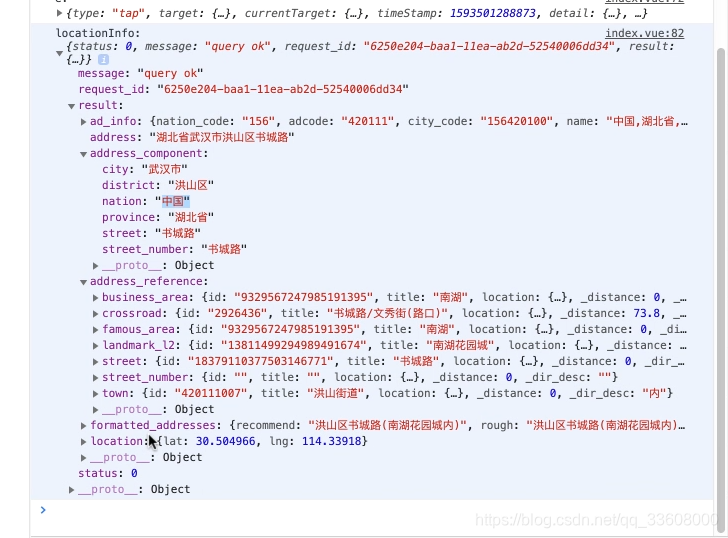Click the district "洪山区" value
Screen dimensions: 728x538
pyautogui.click(x=191, y=185)
